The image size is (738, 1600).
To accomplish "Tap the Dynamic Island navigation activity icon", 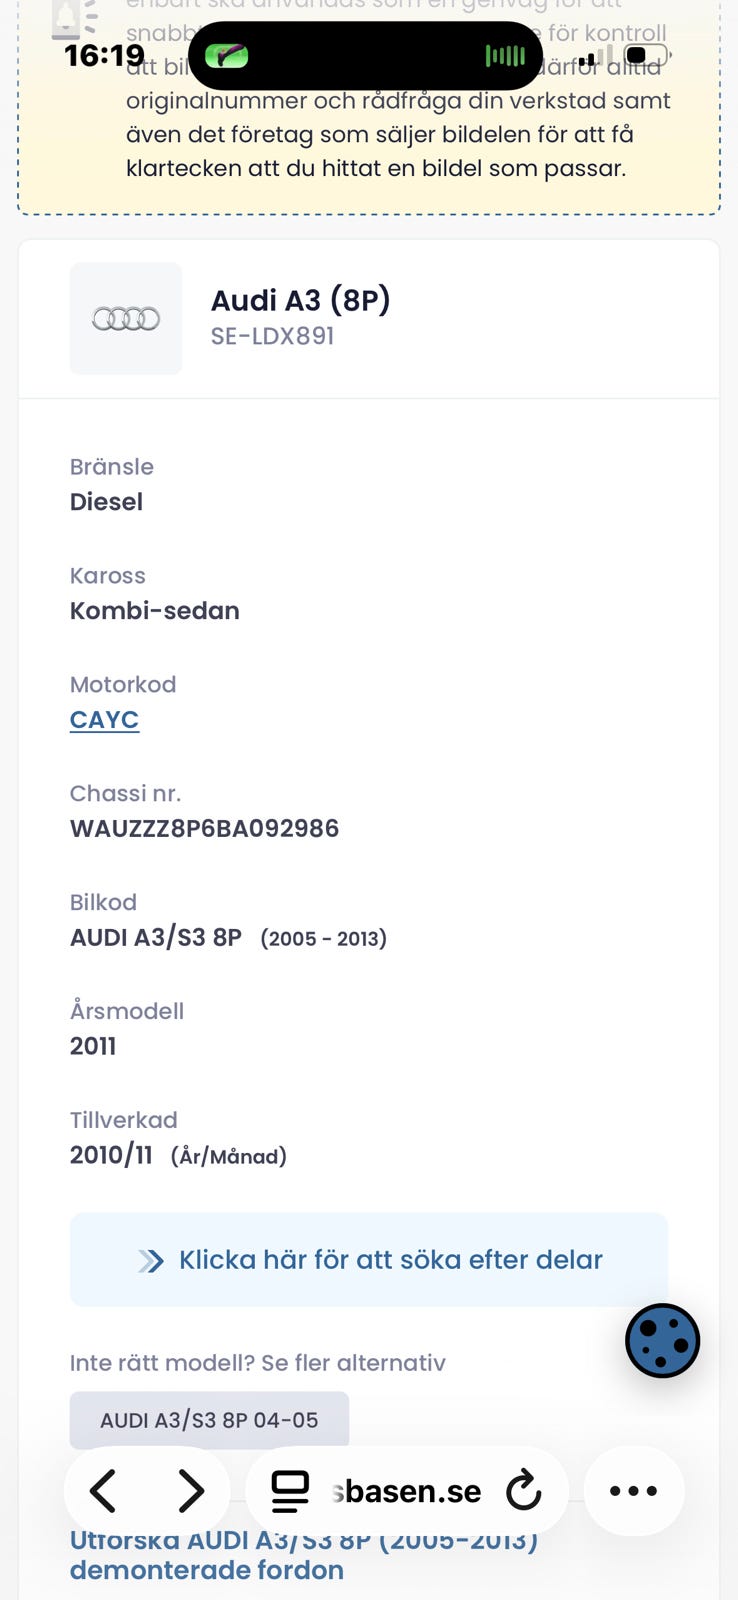I will click(227, 56).
